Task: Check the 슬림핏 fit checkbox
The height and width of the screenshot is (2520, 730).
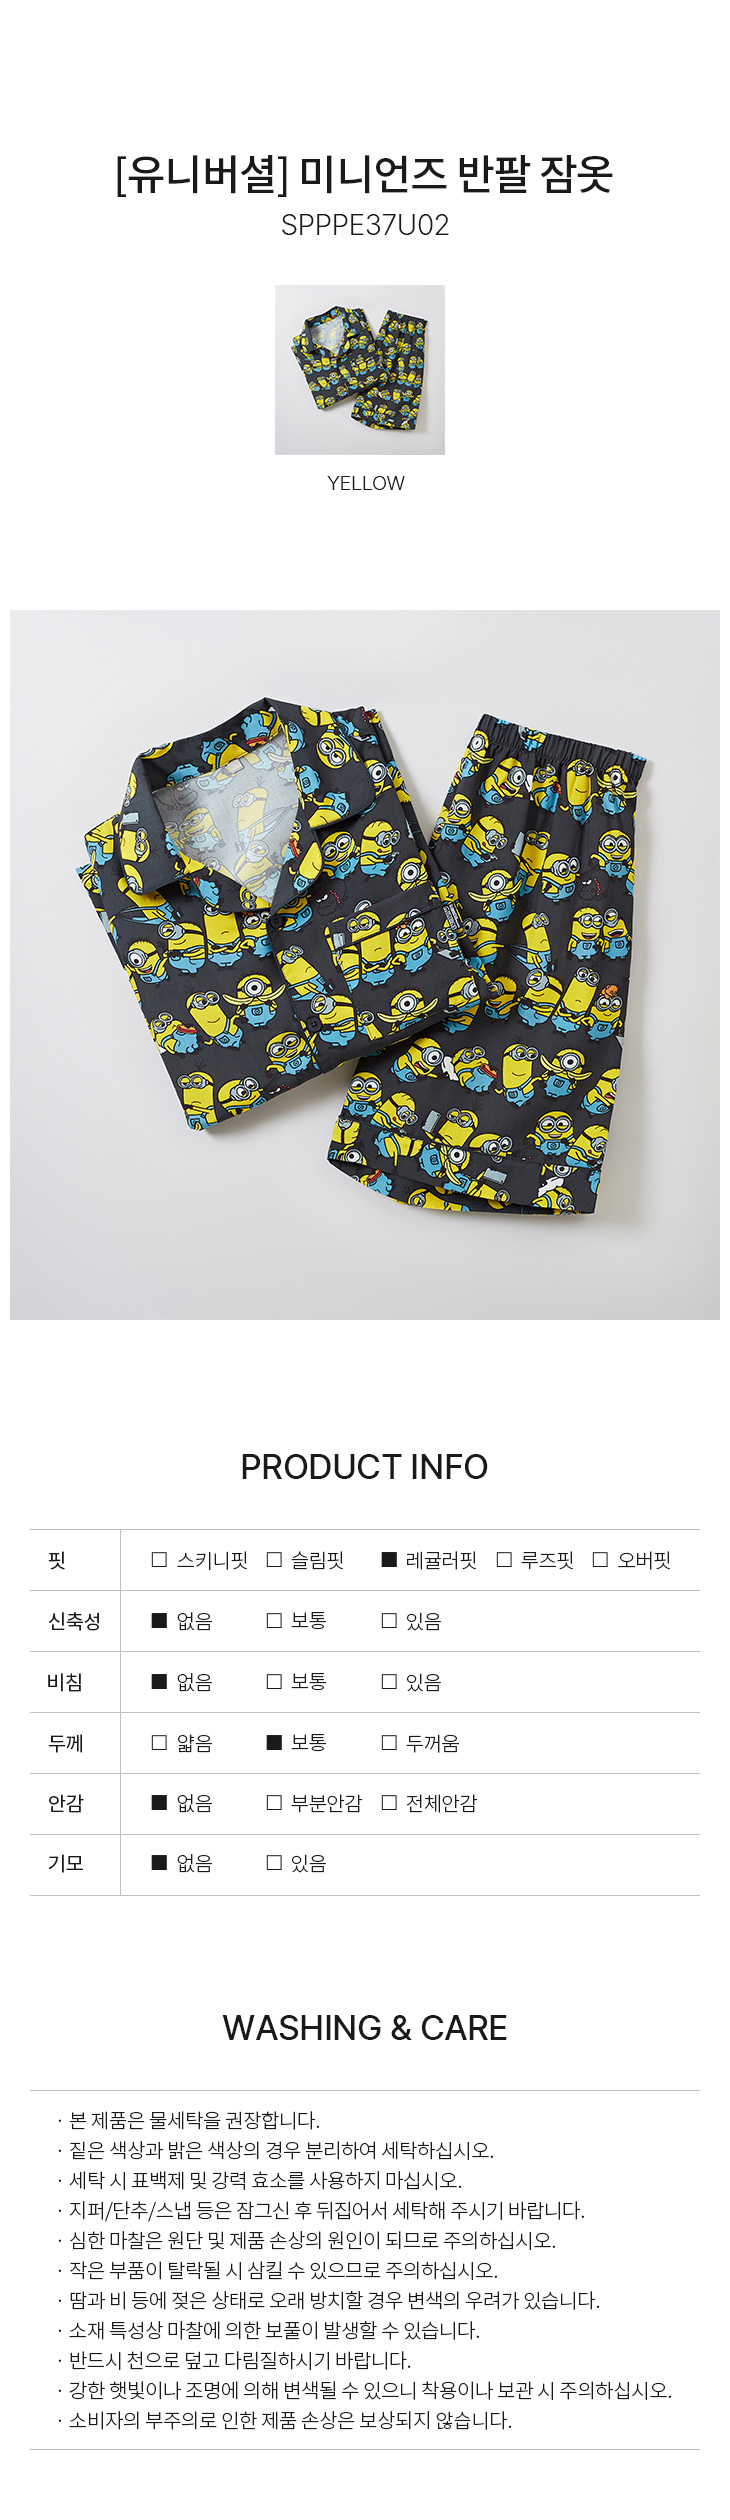Action: click(x=274, y=1560)
